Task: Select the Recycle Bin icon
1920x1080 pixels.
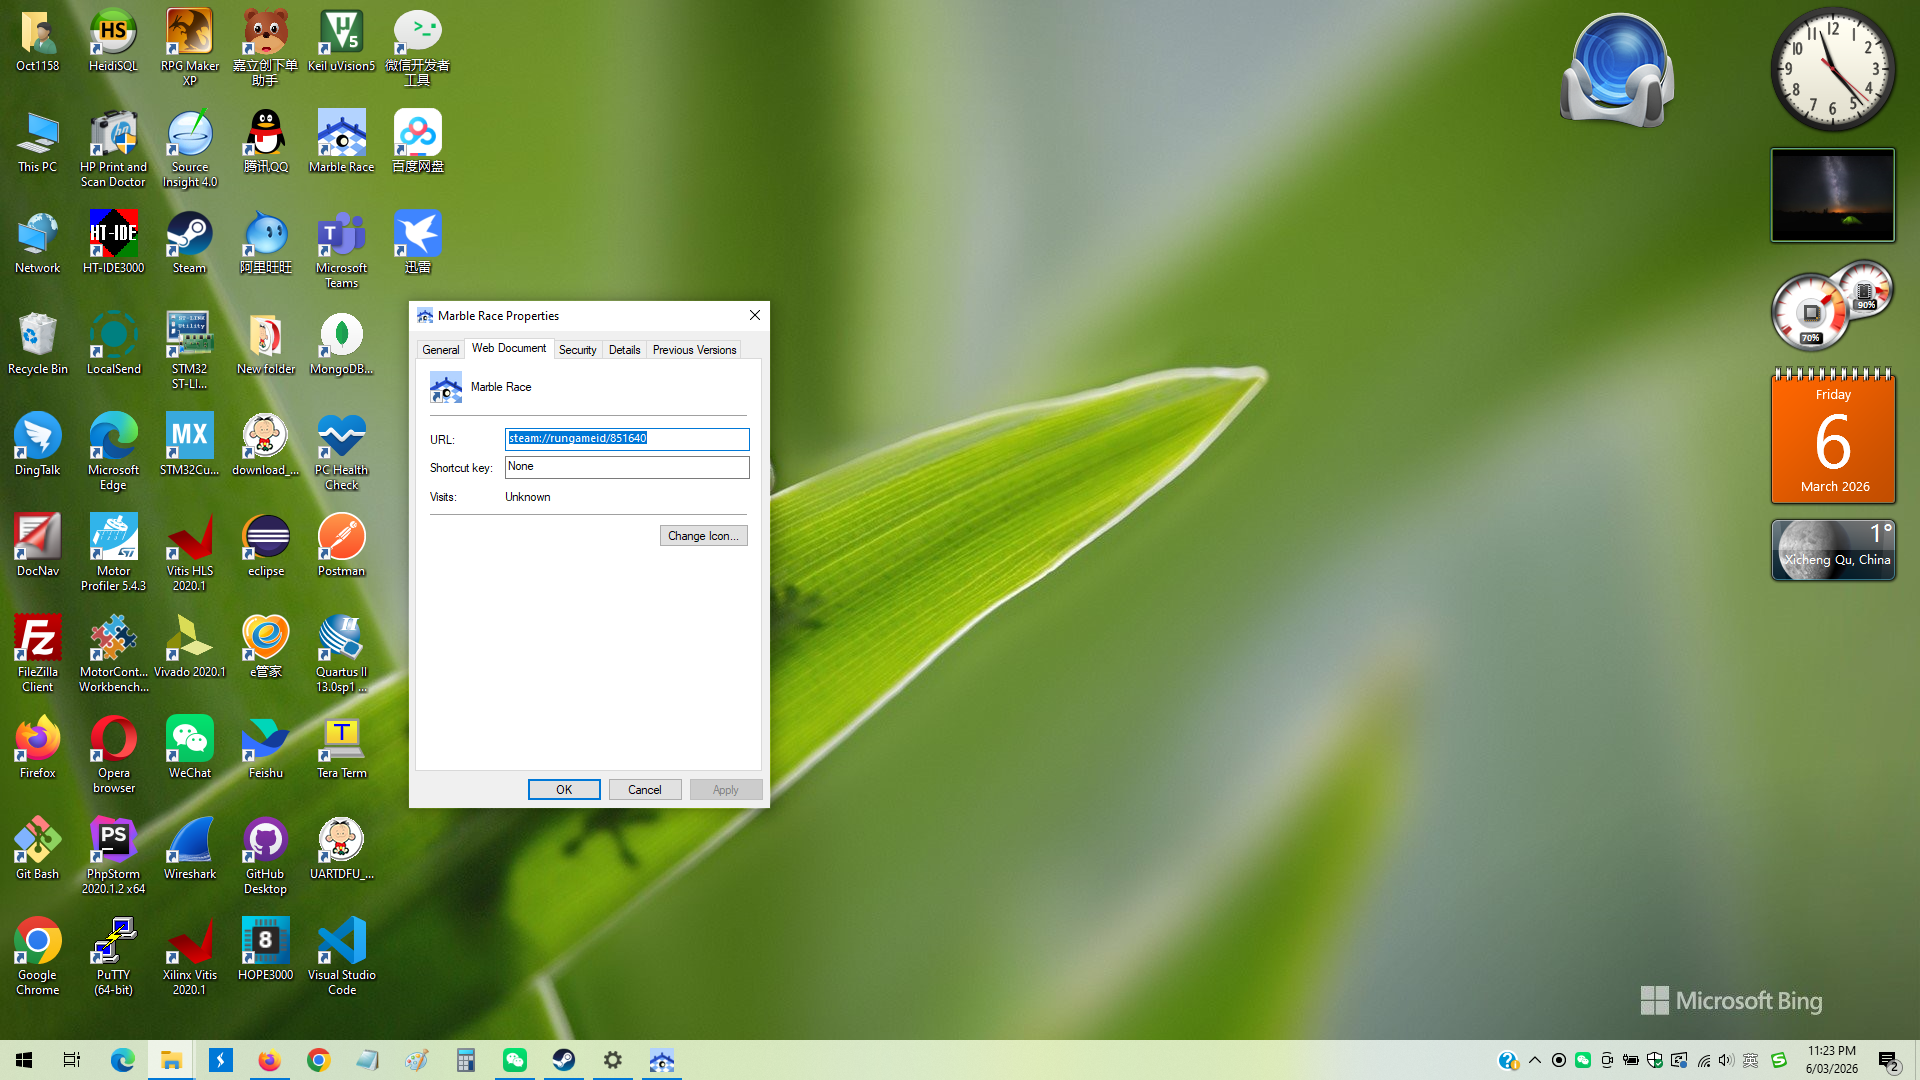Action: coord(37,341)
